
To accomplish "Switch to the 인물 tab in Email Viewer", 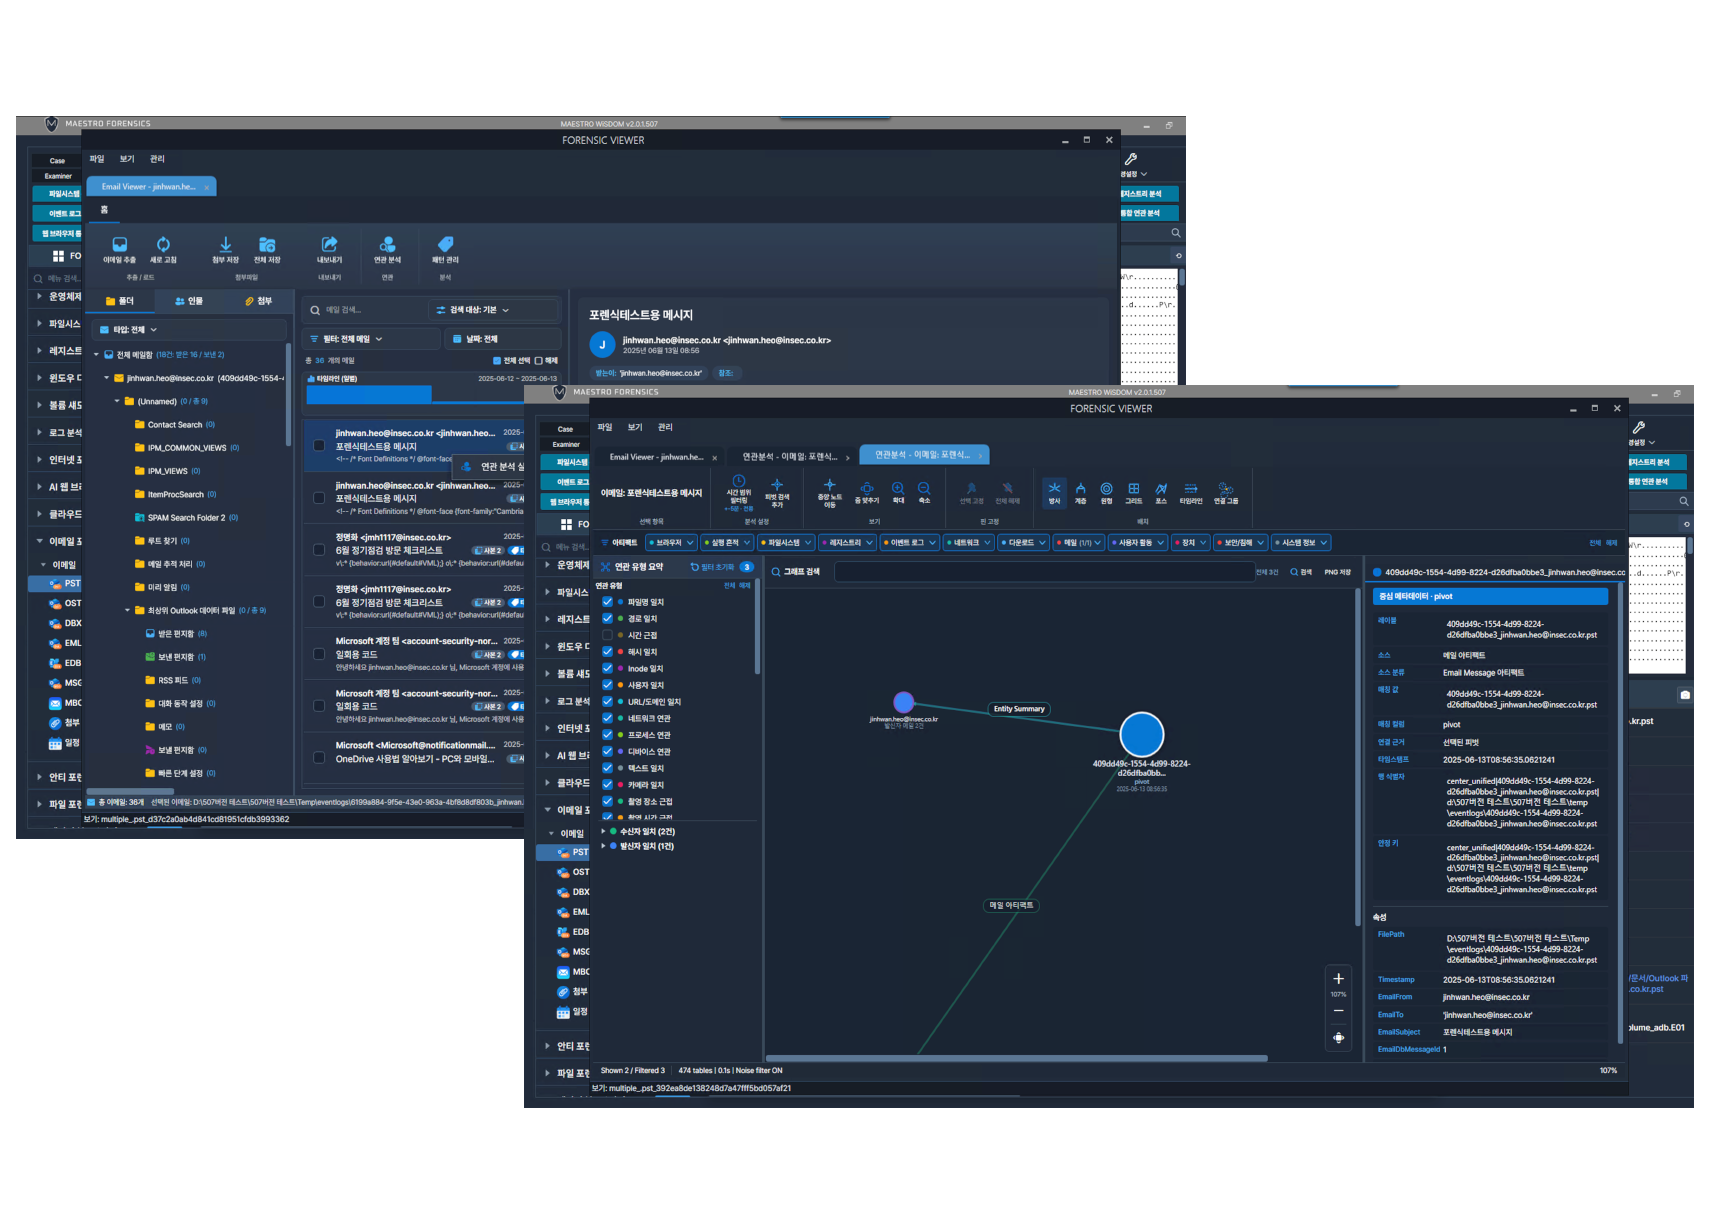I will tap(188, 301).
